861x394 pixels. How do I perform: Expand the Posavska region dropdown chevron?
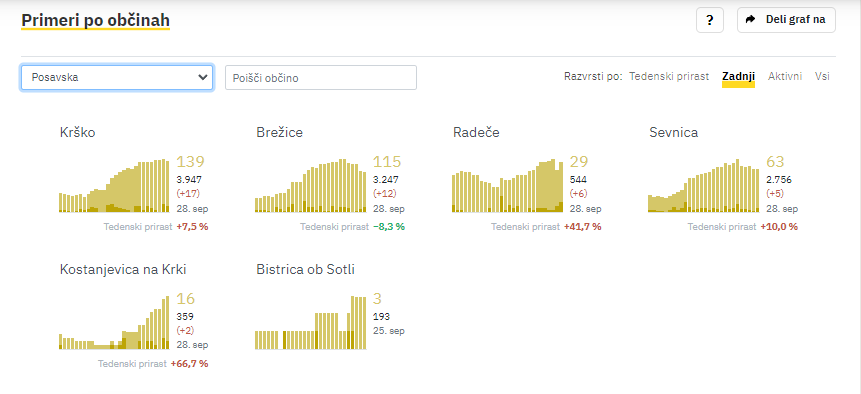coord(202,77)
